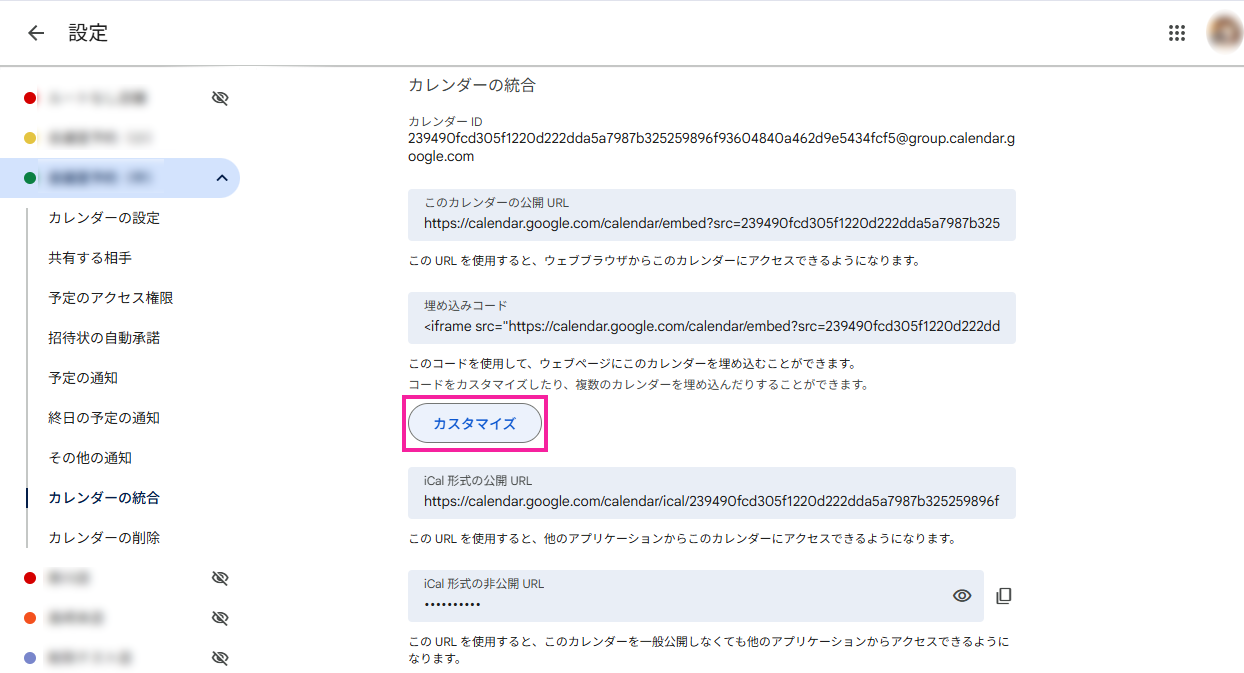This screenshot has height=673, width=1244.
Task: Reveal the iCal 非公開 URL using the eye icon
Action: tap(962, 596)
